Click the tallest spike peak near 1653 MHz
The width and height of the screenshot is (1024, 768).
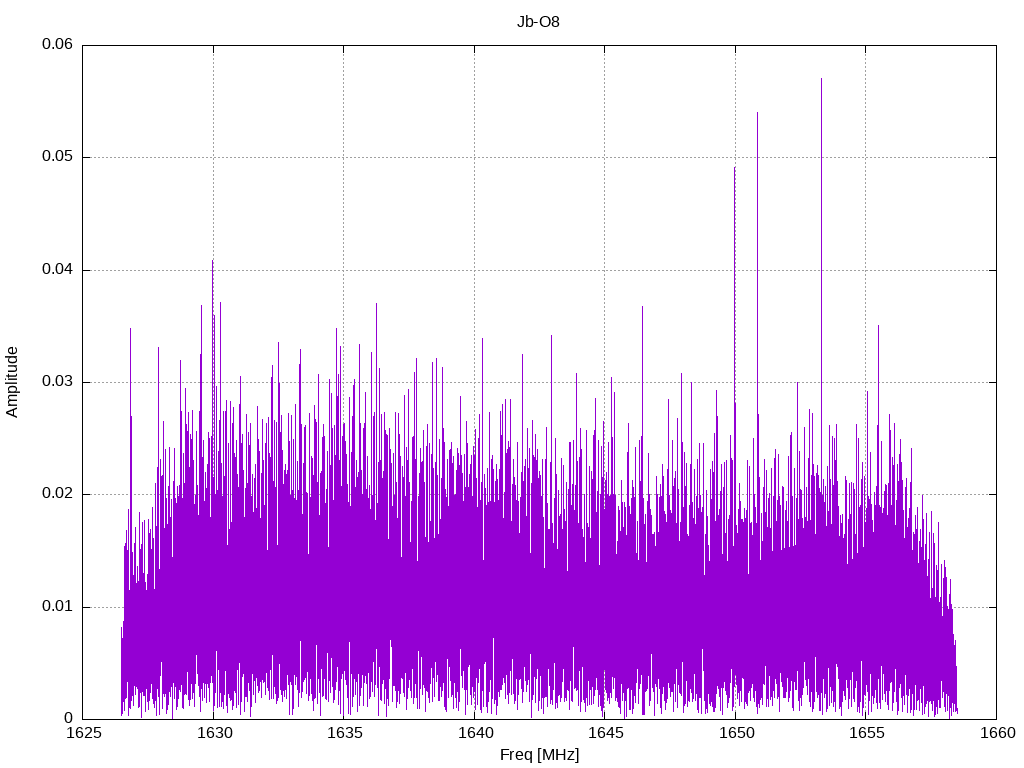pyautogui.click(x=822, y=79)
